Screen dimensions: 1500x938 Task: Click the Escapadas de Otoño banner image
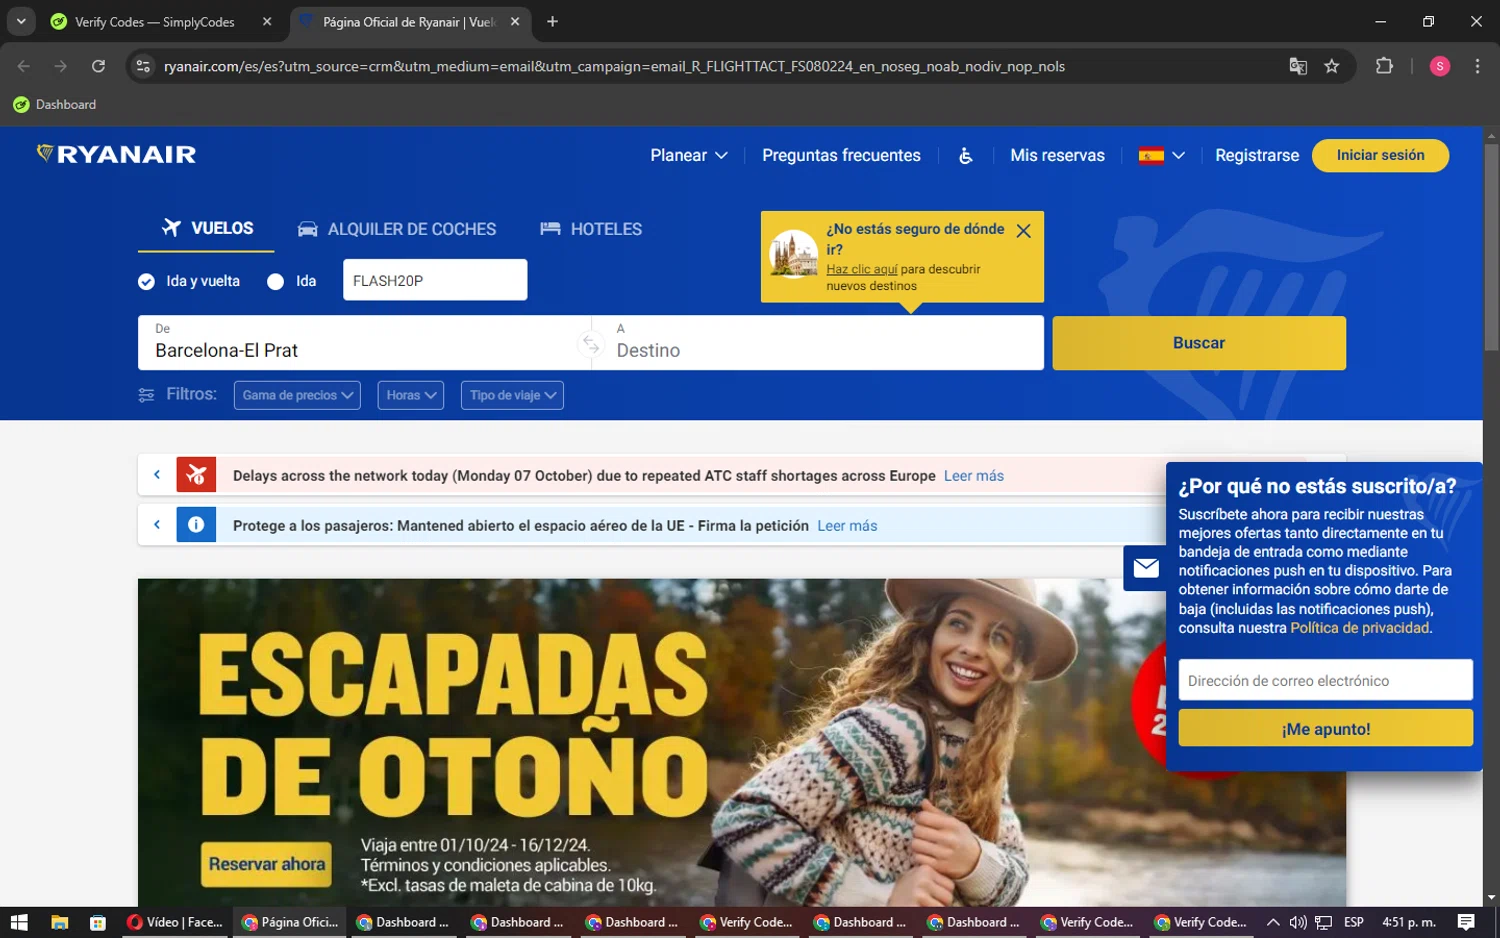(x=742, y=742)
